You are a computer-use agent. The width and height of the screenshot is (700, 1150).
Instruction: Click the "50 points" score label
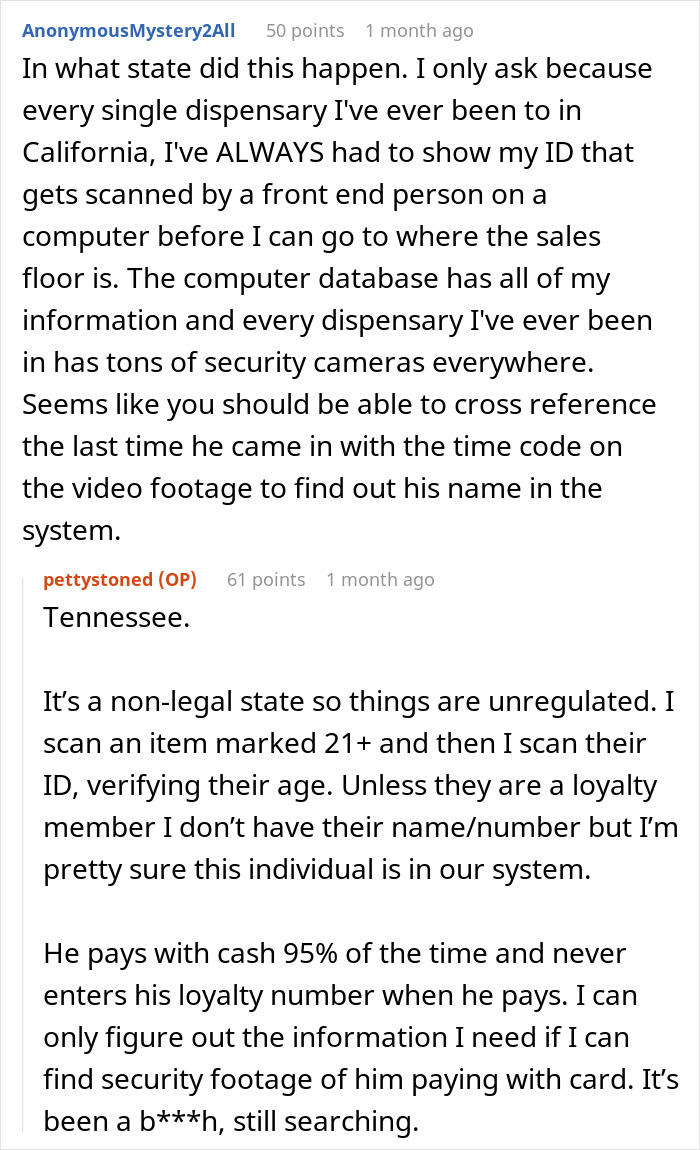click(x=305, y=31)
